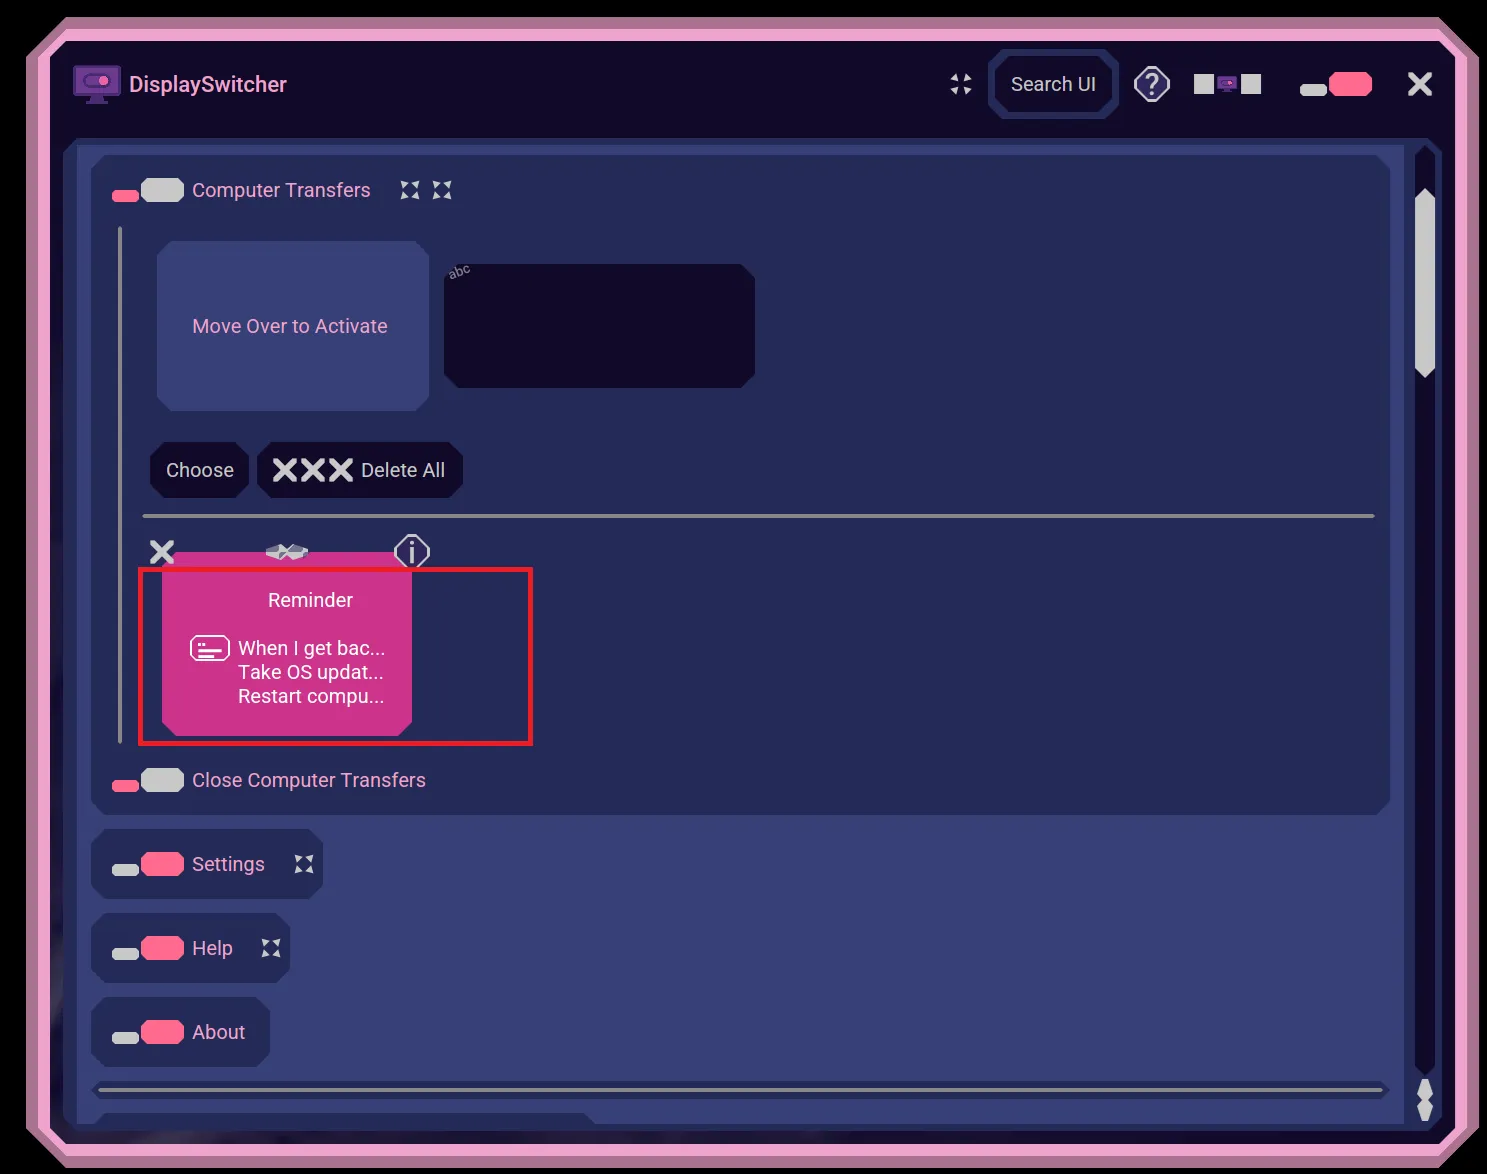
Task: Click the vertical scrollbar thumb
Action: (x=1425, y=283)
